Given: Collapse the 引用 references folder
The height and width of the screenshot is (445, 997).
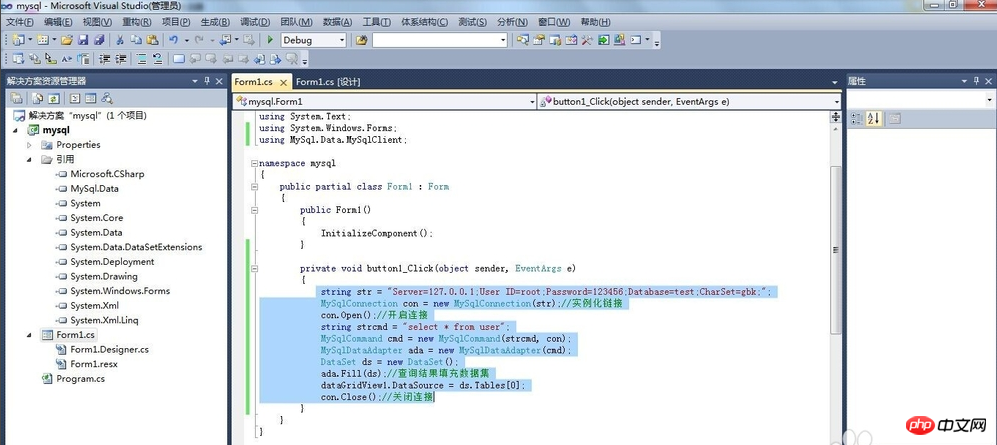Looking at the screenshot, I should (x=29, y=160).
